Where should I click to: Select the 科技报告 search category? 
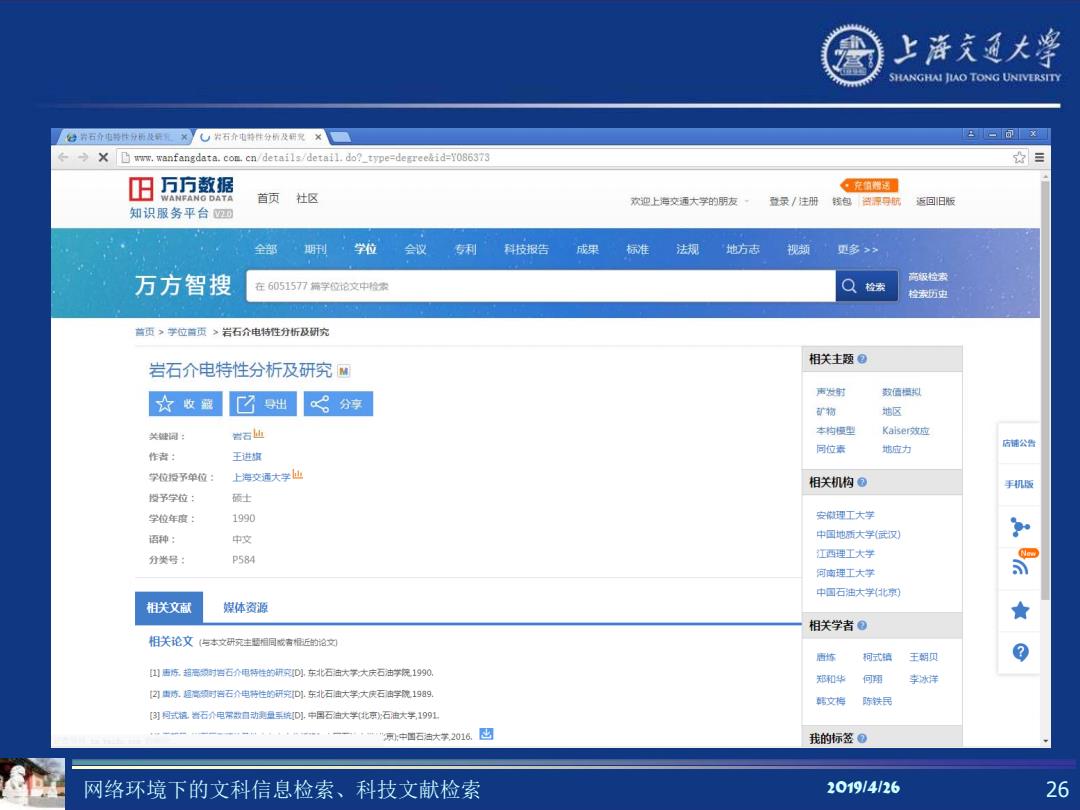tap(526, 249)
